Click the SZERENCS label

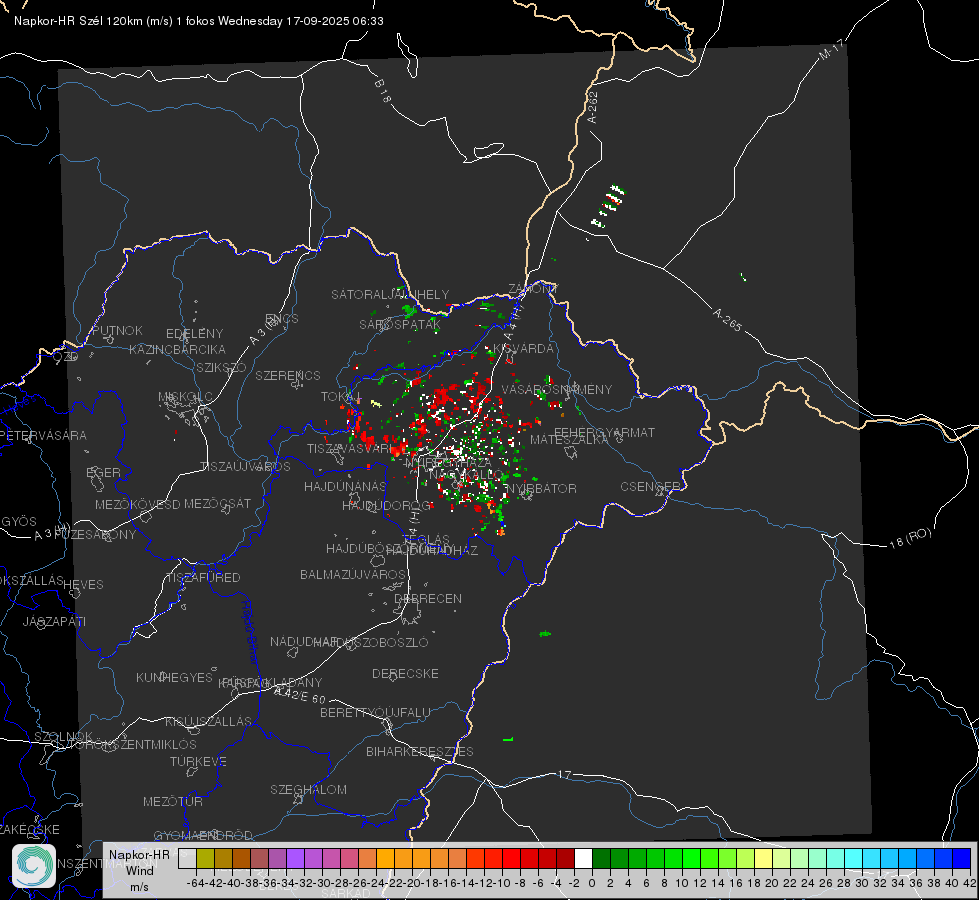point(288,375)
